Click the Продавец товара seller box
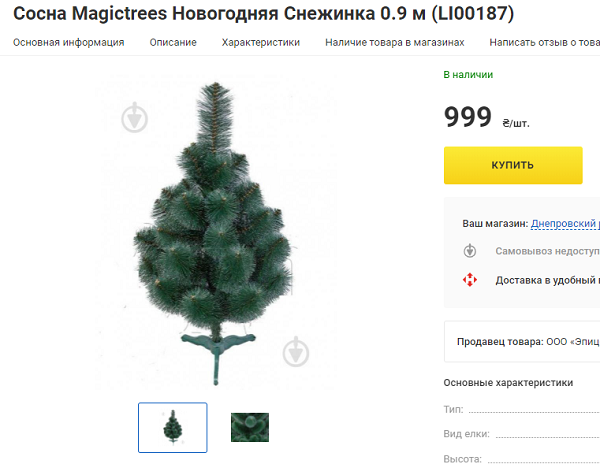 pyautogui.click(x=522, y=342)
